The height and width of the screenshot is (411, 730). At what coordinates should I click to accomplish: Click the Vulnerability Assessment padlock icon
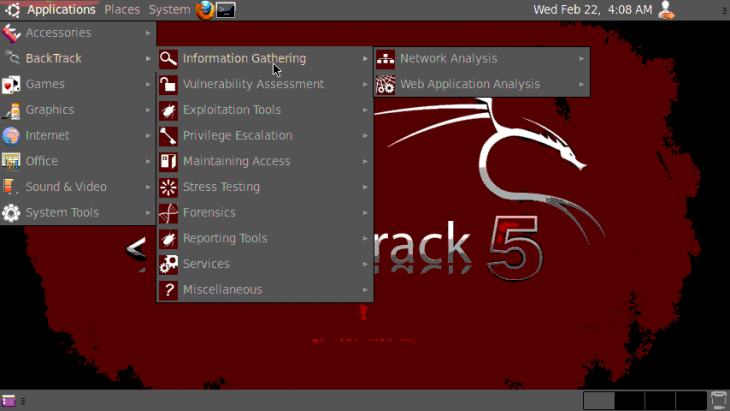[168, 84]
